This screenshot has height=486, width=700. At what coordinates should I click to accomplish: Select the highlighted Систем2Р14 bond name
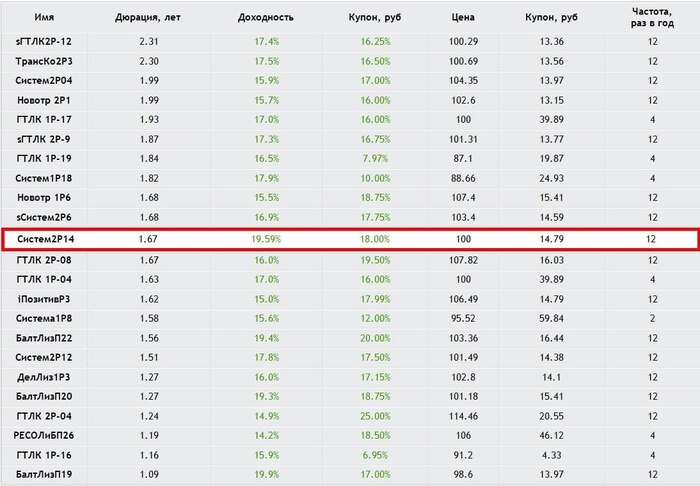[x=46, y=239]
